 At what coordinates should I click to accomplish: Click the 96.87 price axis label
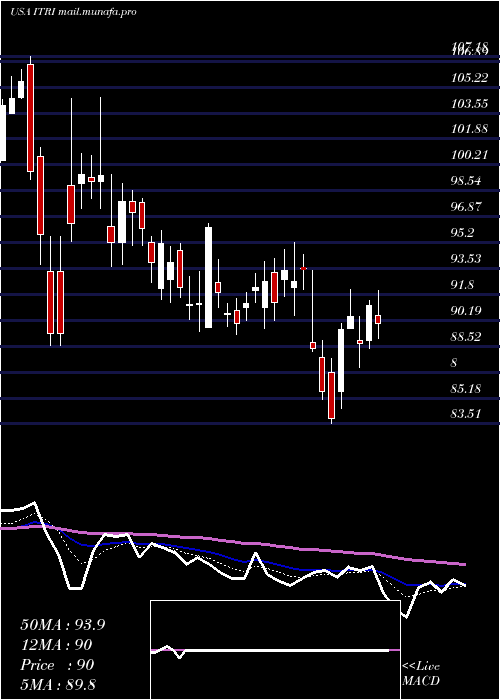point(467,207)
